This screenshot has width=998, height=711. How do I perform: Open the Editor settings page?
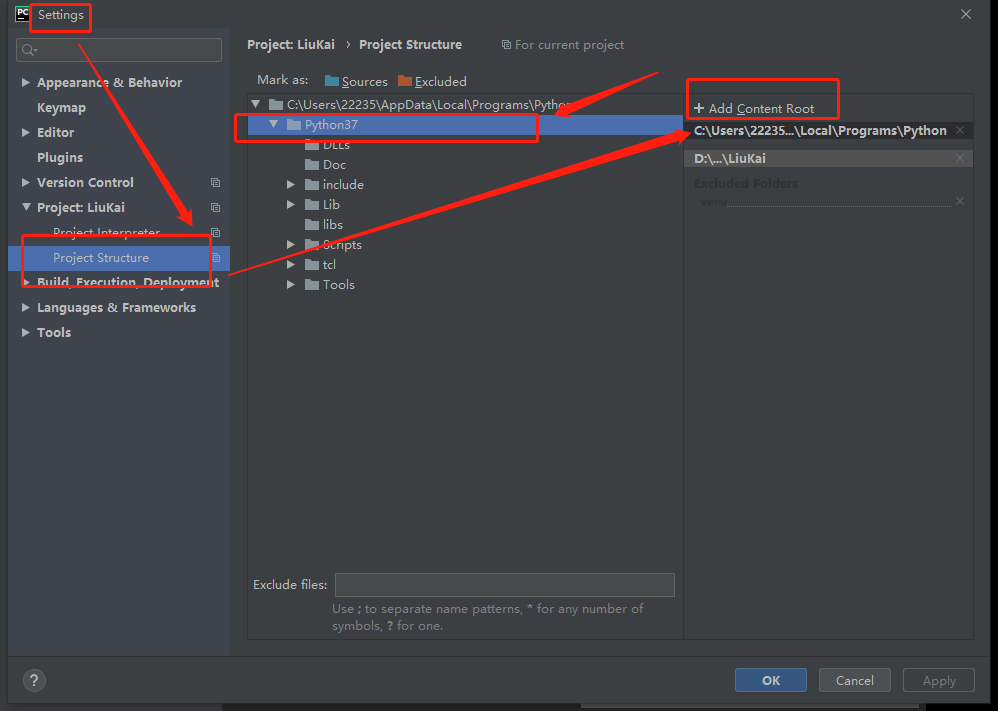pos(55,132)
